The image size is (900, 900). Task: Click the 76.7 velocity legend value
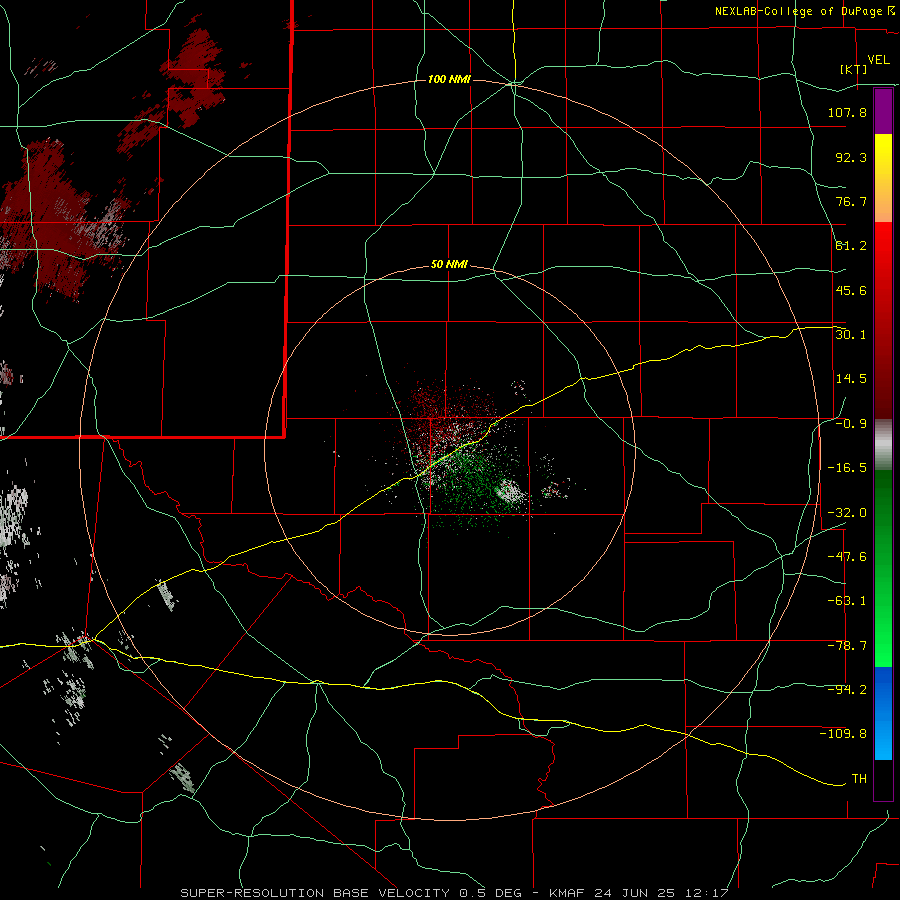point(851,201)
